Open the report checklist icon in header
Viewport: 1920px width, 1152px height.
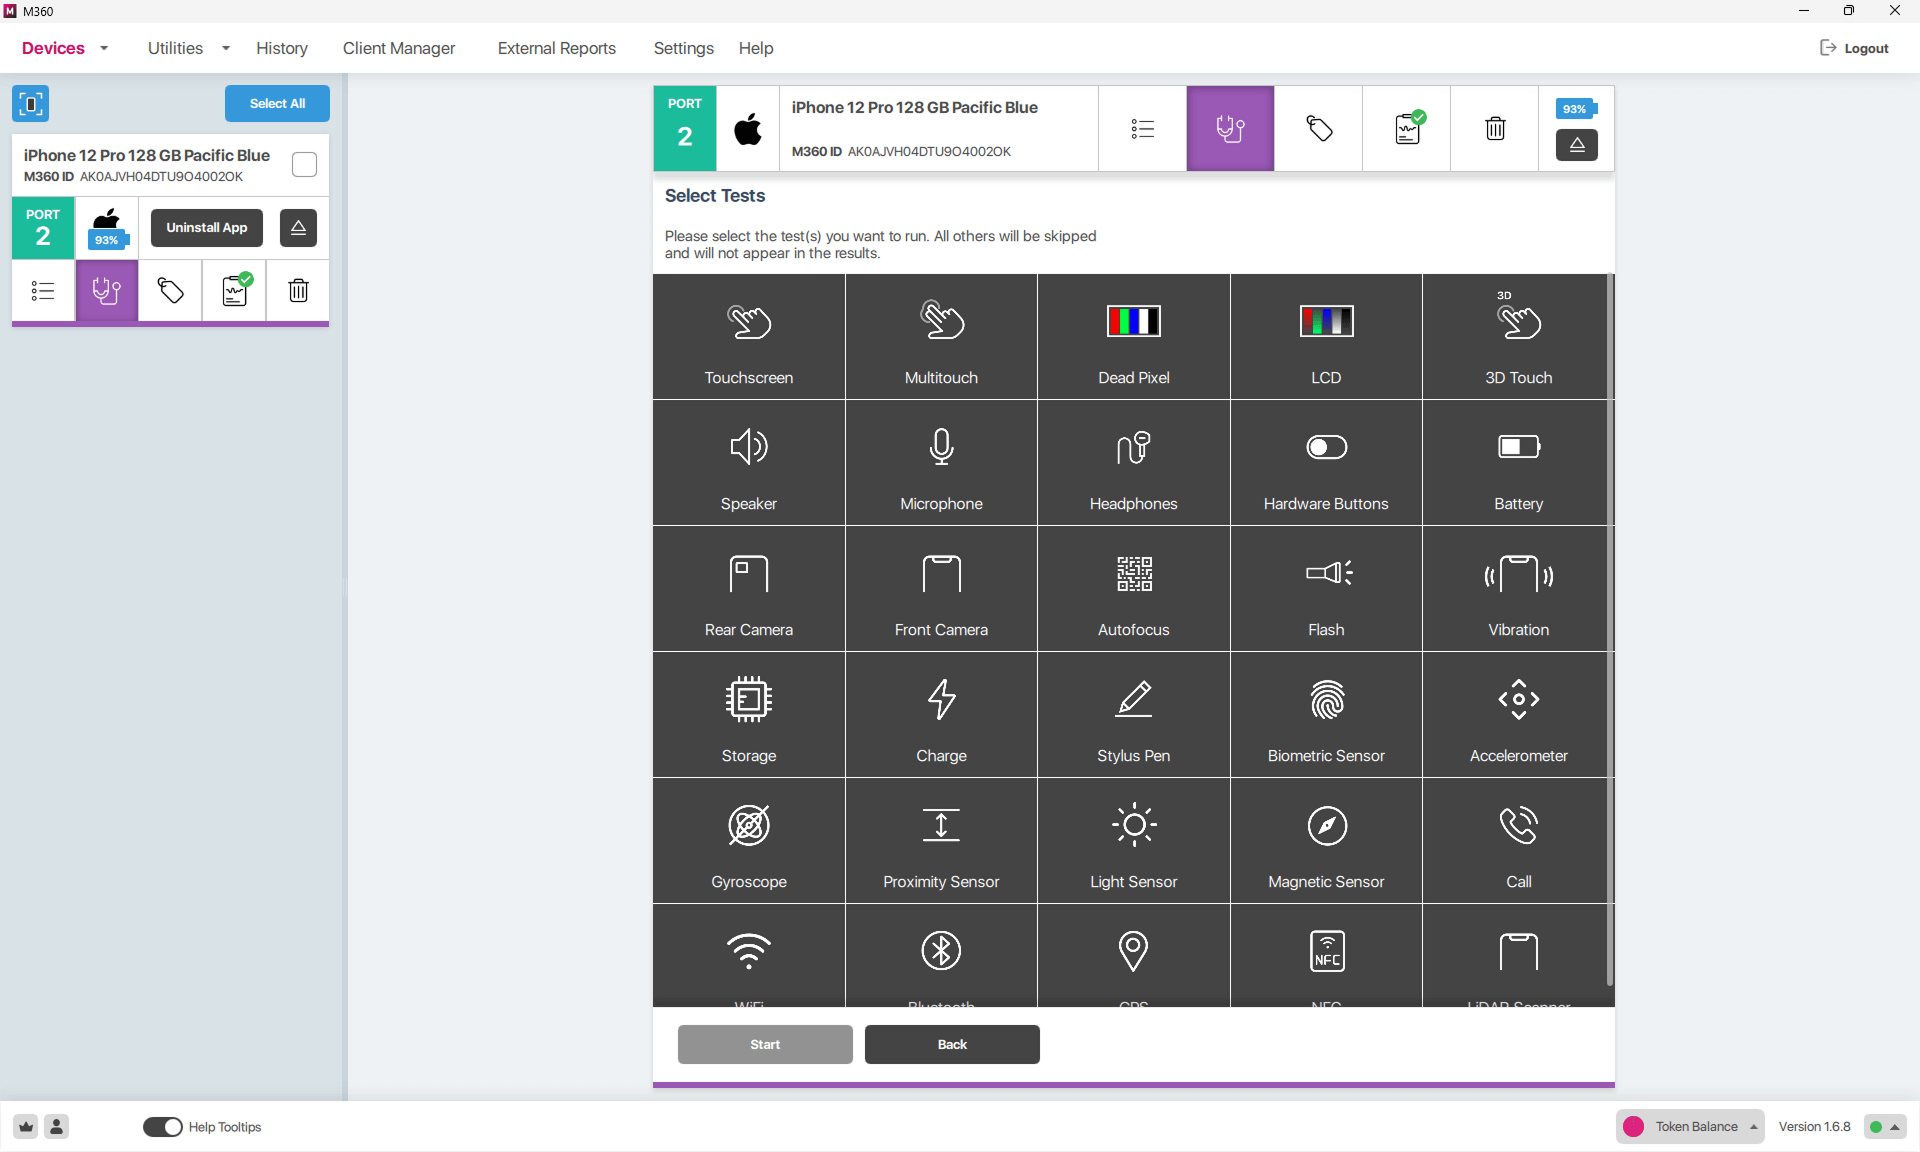[x=1407, y=128]
